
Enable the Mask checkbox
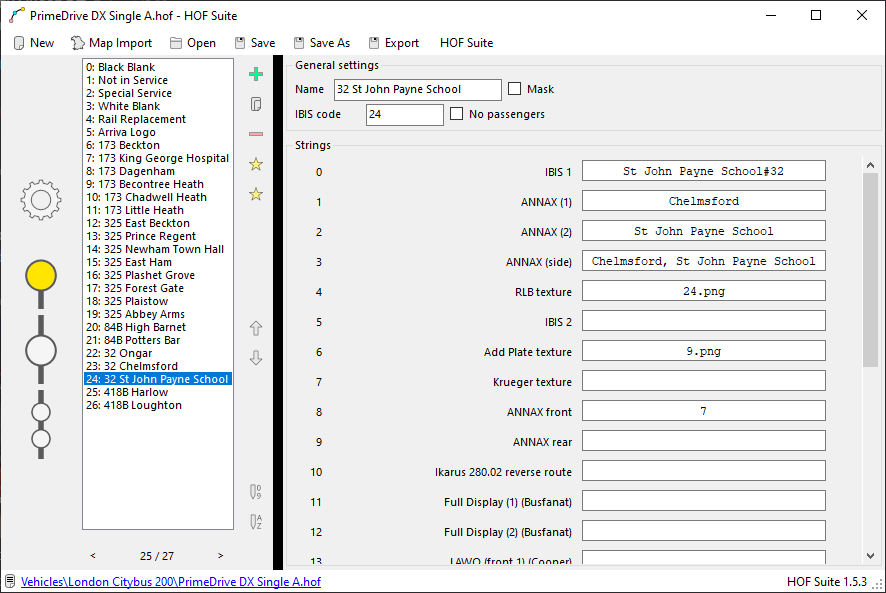coord(515,89)
